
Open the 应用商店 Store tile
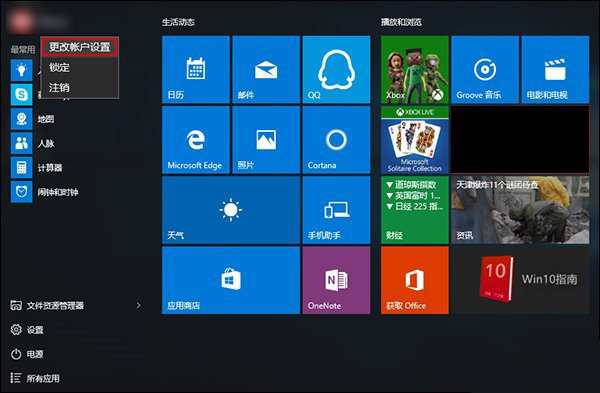pos(231,280)
